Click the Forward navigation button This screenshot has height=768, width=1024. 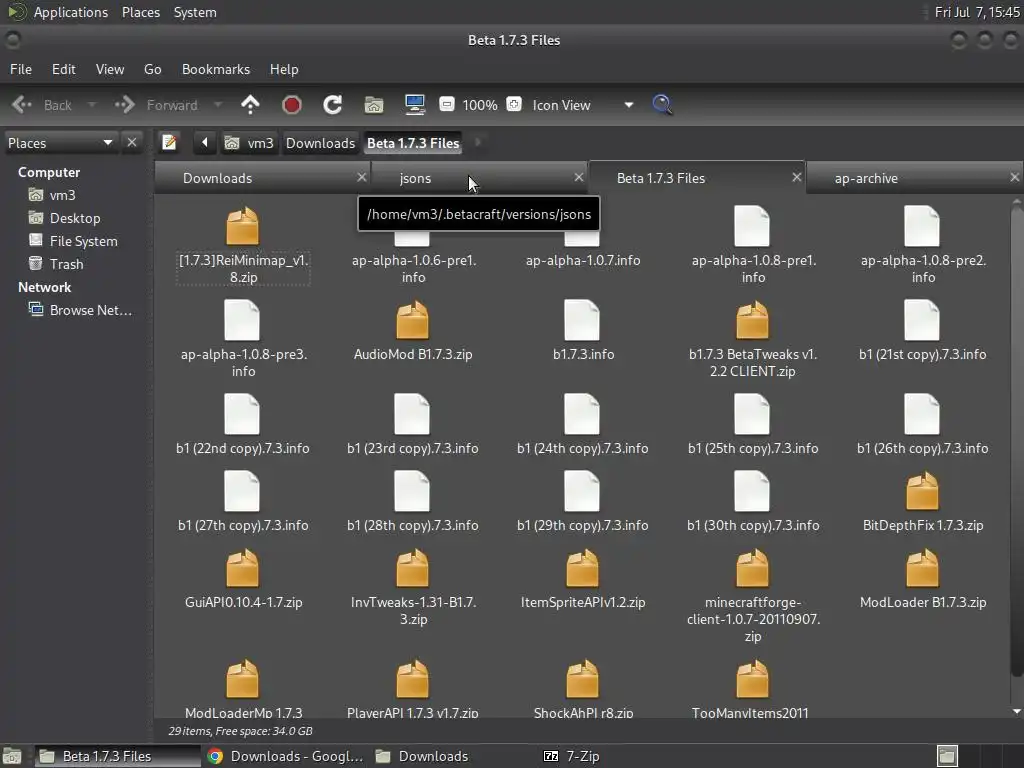pos(157,104)
